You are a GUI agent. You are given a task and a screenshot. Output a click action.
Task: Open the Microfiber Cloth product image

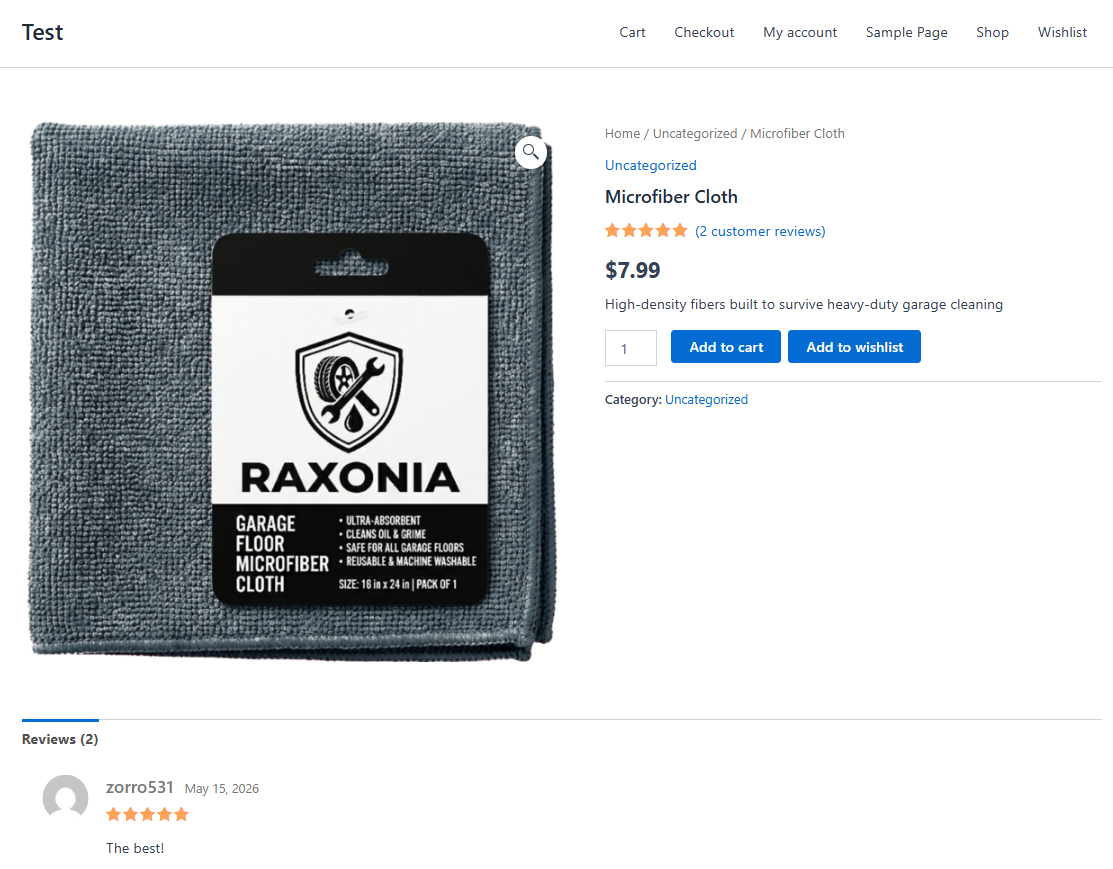[x=291, y=392]
